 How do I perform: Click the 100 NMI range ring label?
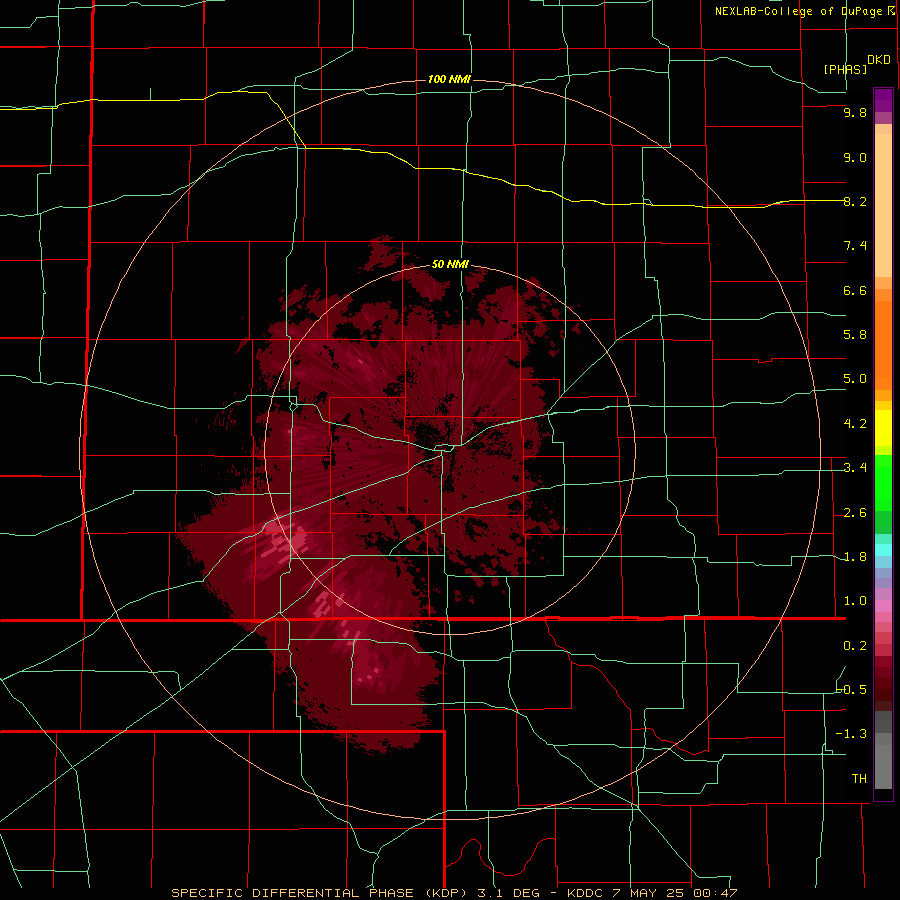[x=449, y=79]
